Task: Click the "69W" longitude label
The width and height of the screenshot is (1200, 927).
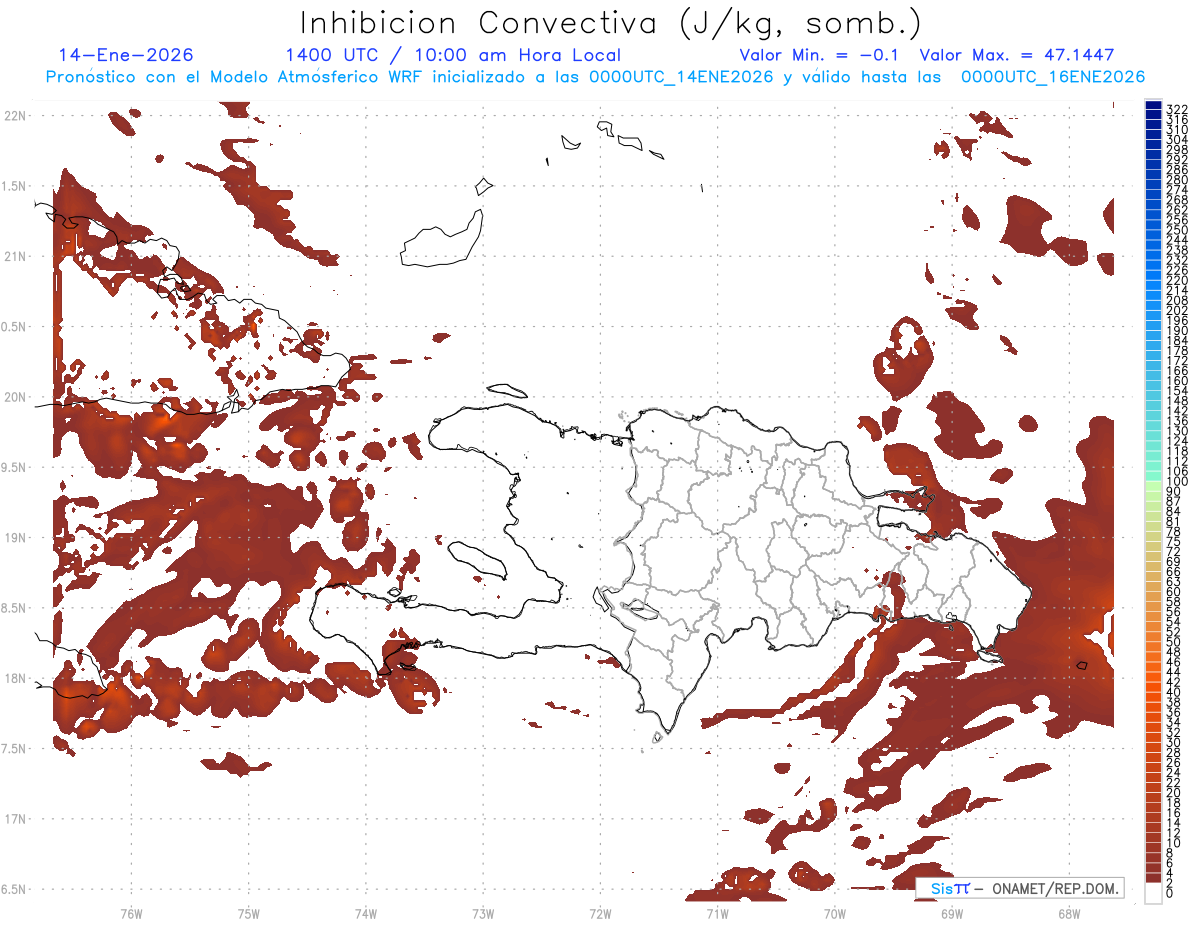Action: (x=951, y=913)
